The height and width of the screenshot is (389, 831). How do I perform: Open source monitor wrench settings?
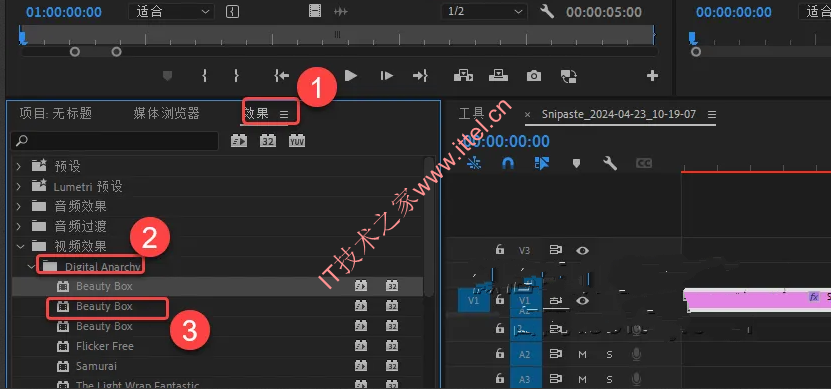547,11
